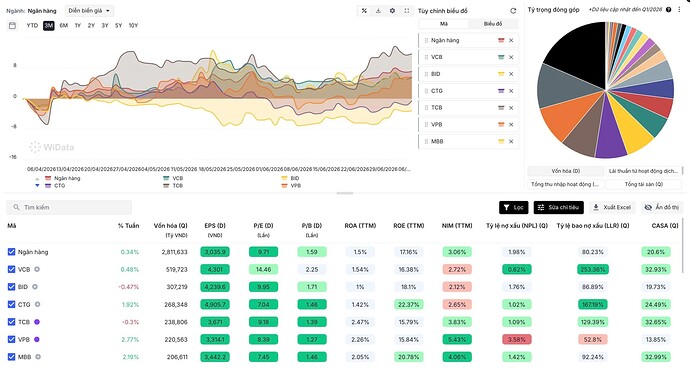
Task: Remove Ngân hàng from the chart list
Action: 511,40
